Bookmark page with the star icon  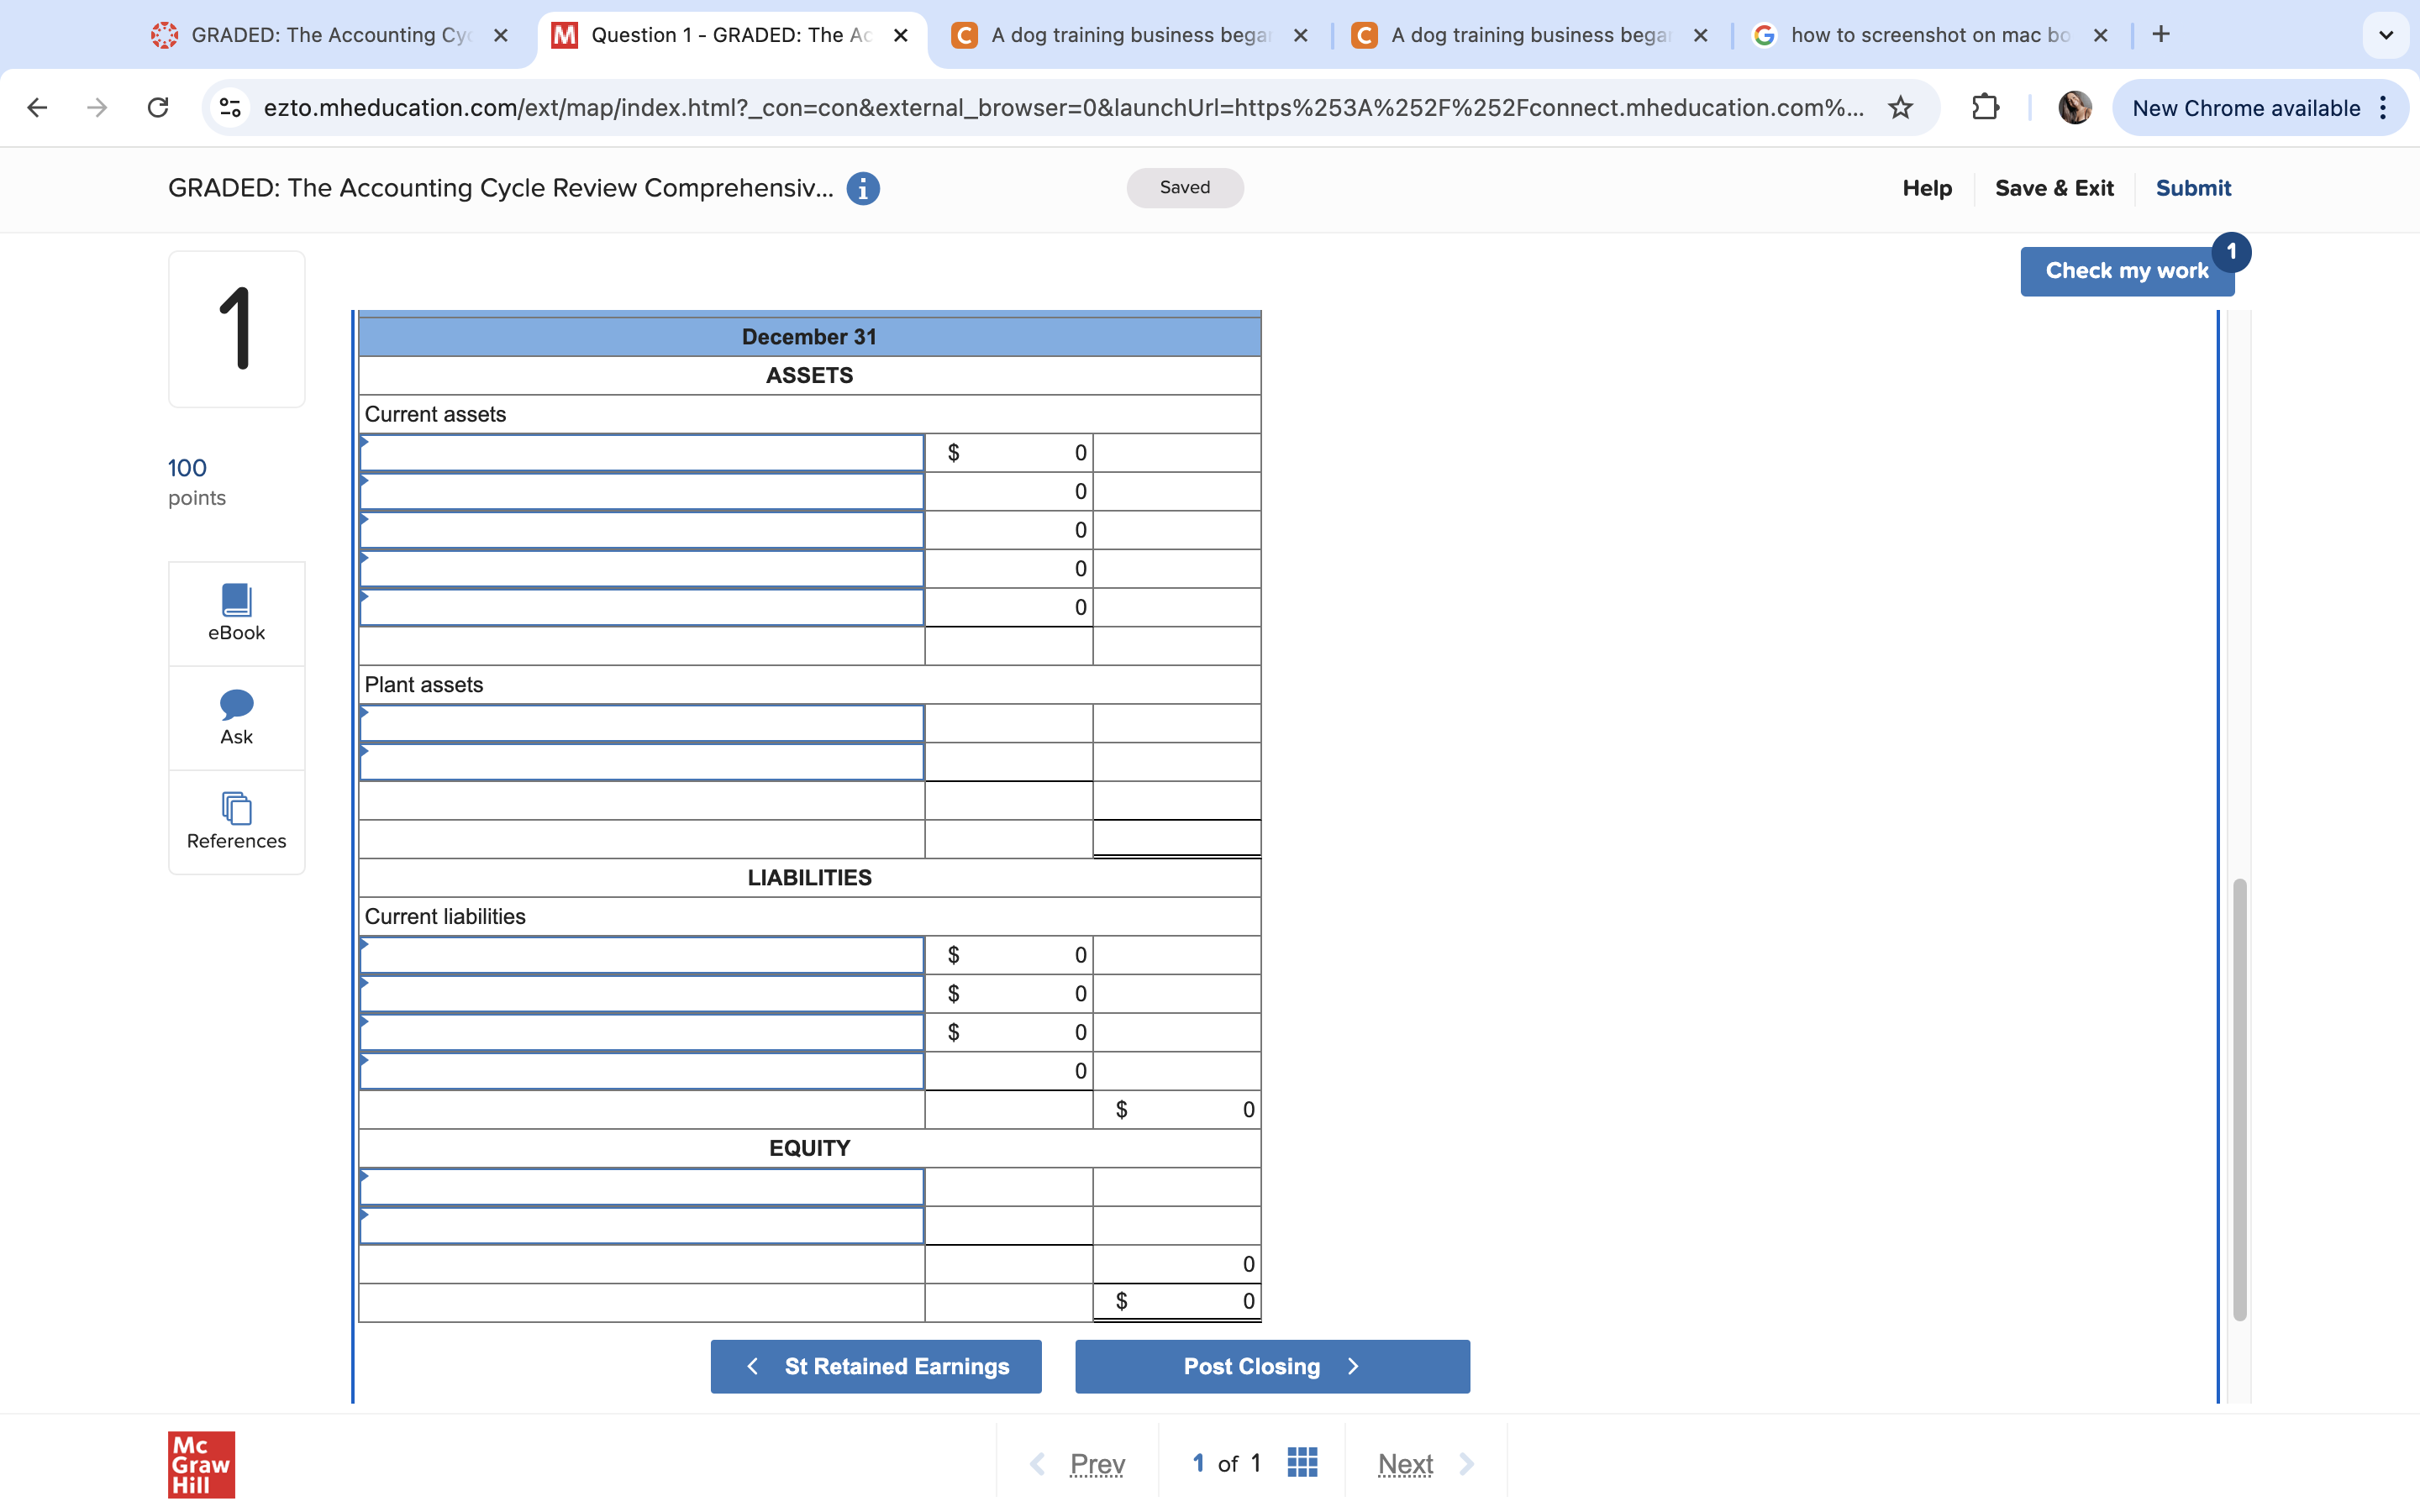1900,108
